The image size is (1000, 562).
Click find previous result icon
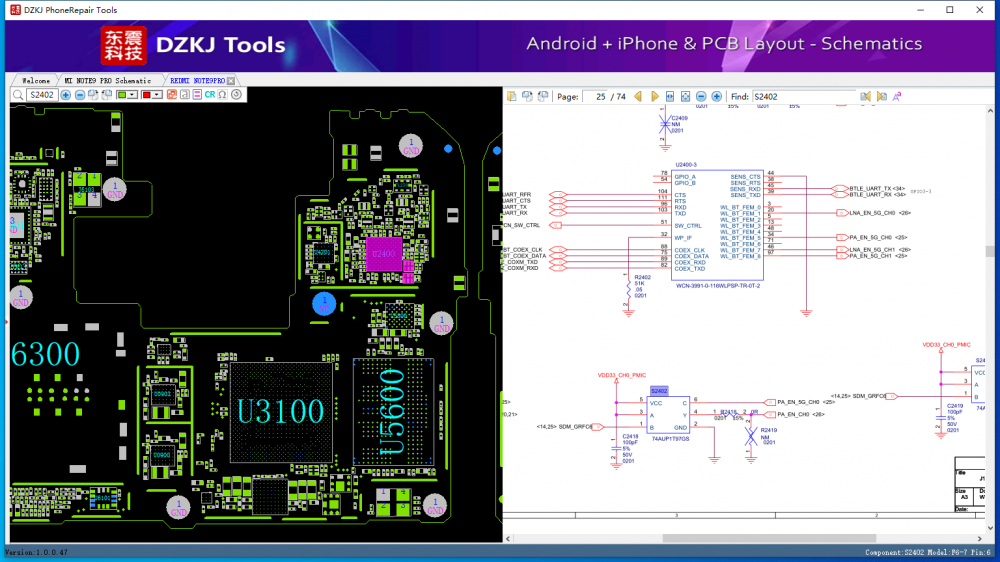866,97
